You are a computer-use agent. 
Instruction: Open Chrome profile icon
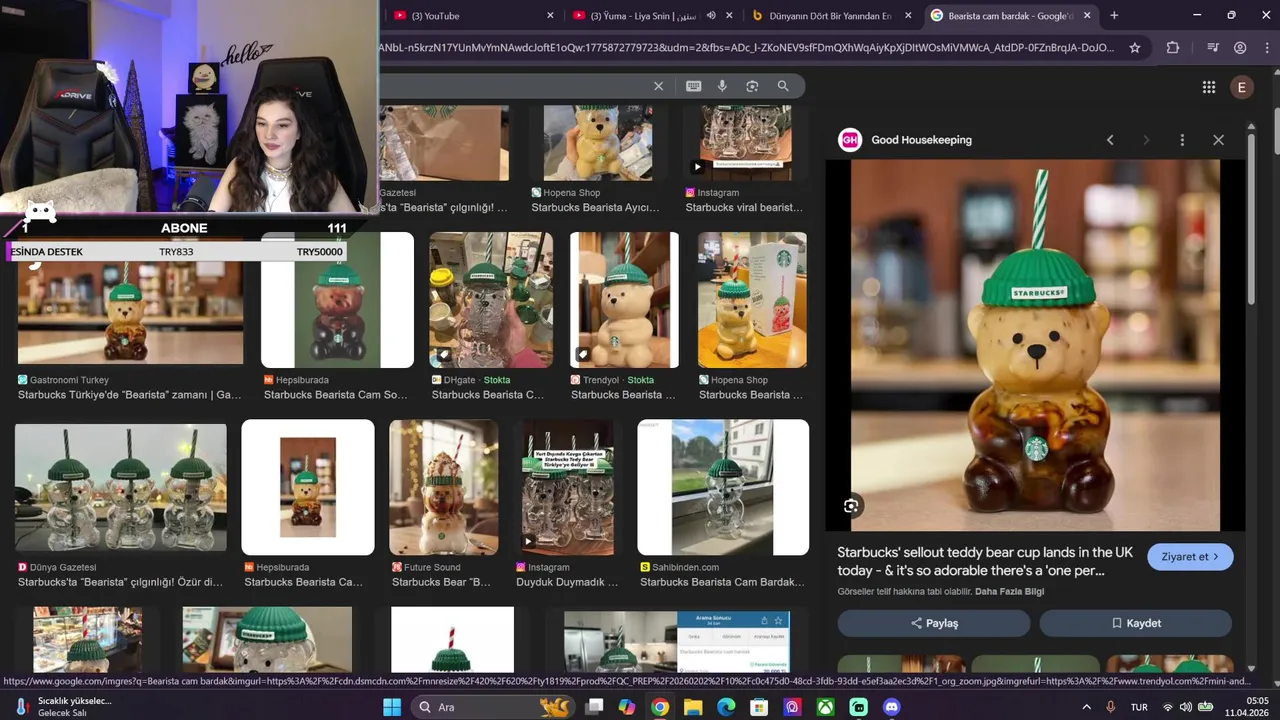point(1240,47)
